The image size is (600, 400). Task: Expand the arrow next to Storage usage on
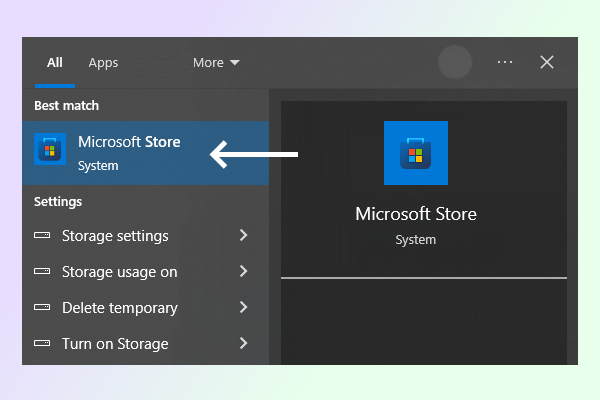tap(243, 272)
